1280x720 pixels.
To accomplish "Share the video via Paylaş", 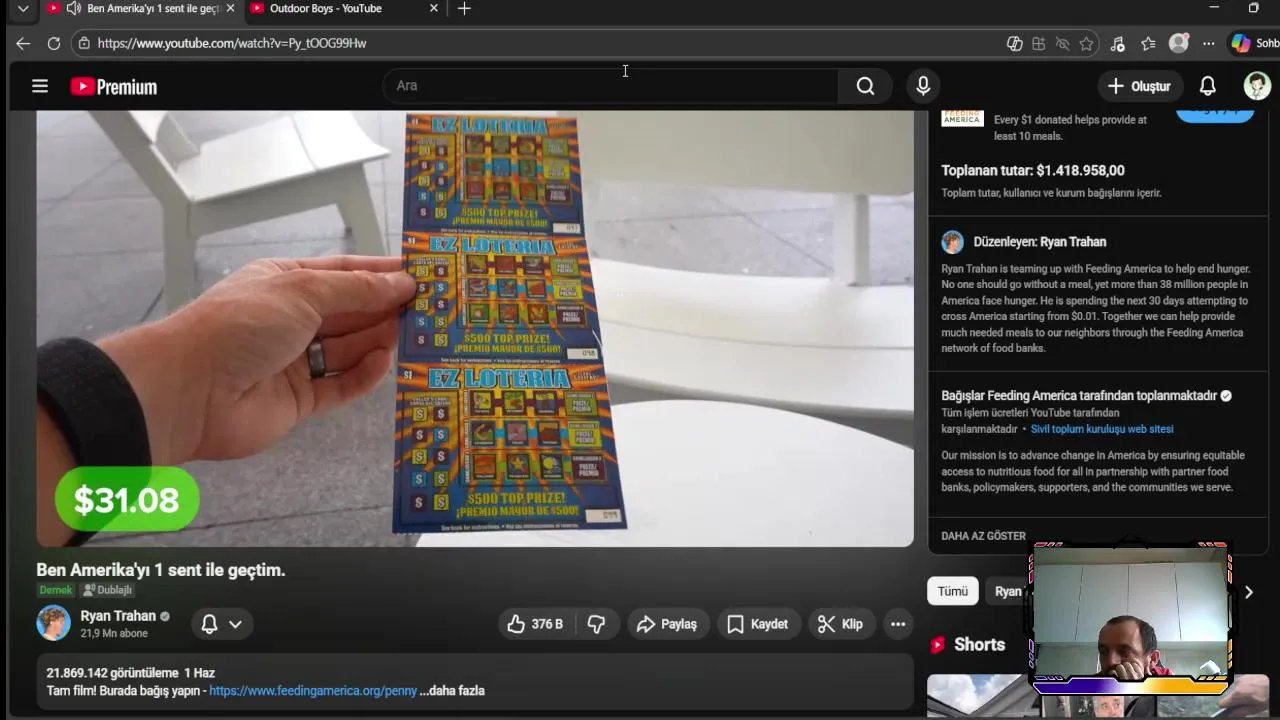I will (x=667, y=624).
